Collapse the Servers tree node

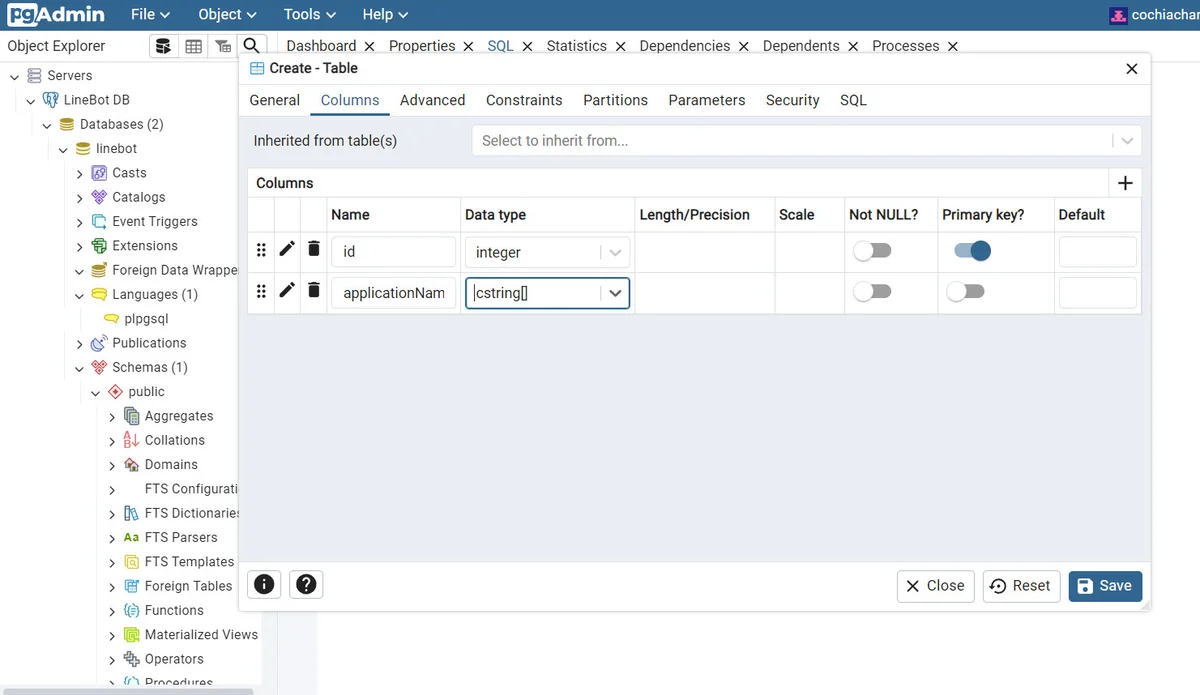pyautogui.click(x=15, y=76)
